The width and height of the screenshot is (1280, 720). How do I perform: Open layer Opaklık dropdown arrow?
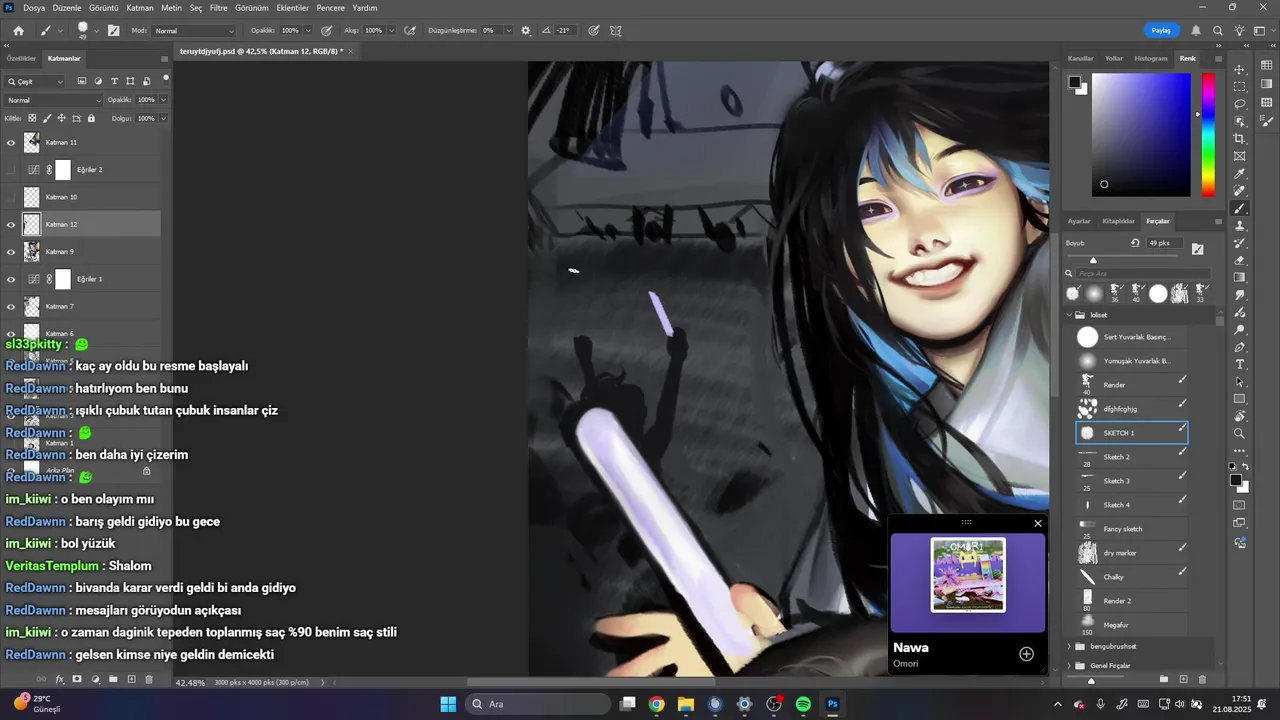(x=163, y=100)
